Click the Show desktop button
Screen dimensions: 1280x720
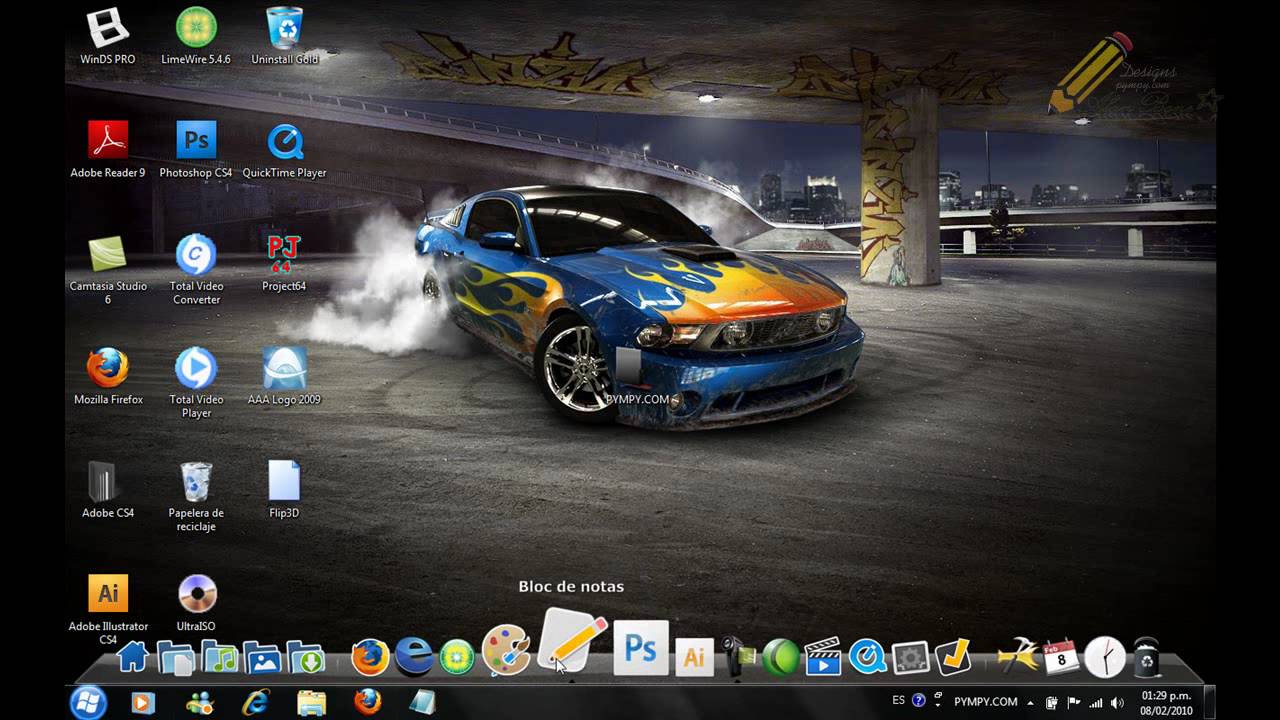pos(1209,703)
